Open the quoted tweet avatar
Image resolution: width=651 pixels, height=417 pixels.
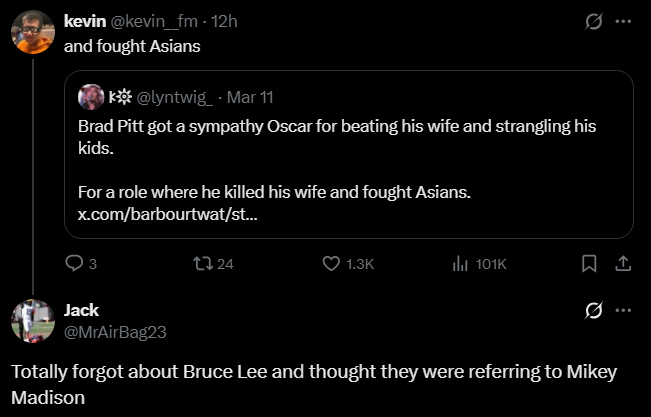click(91, 97)
